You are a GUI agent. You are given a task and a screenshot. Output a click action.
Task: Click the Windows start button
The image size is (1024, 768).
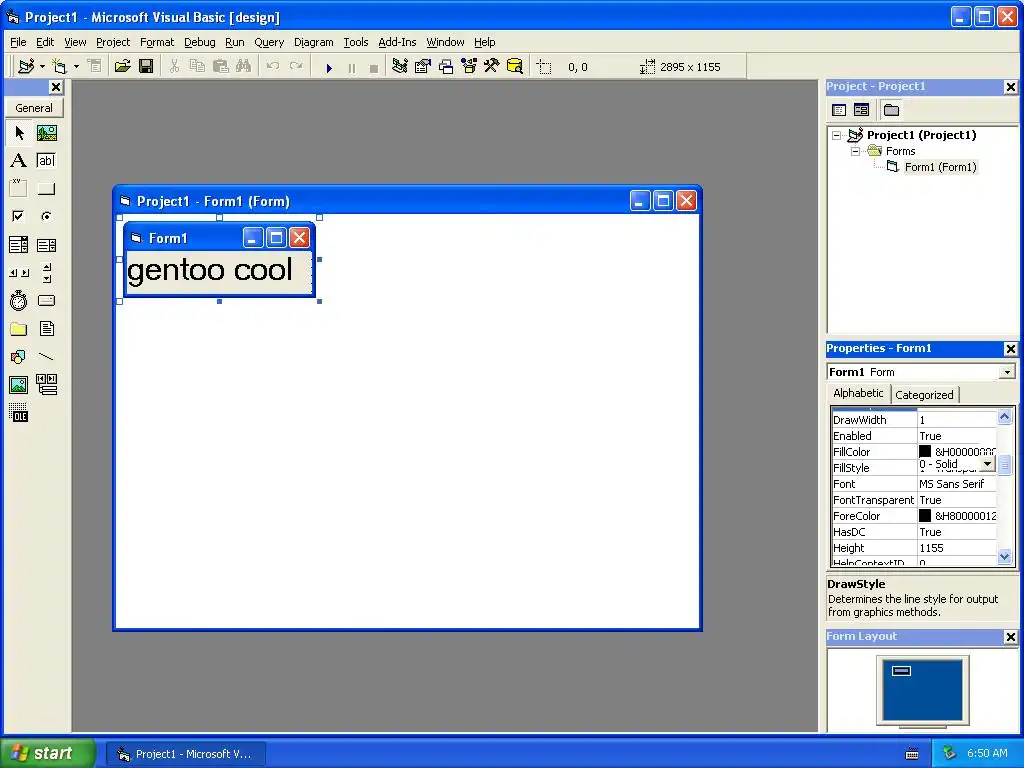click(47, 754)
